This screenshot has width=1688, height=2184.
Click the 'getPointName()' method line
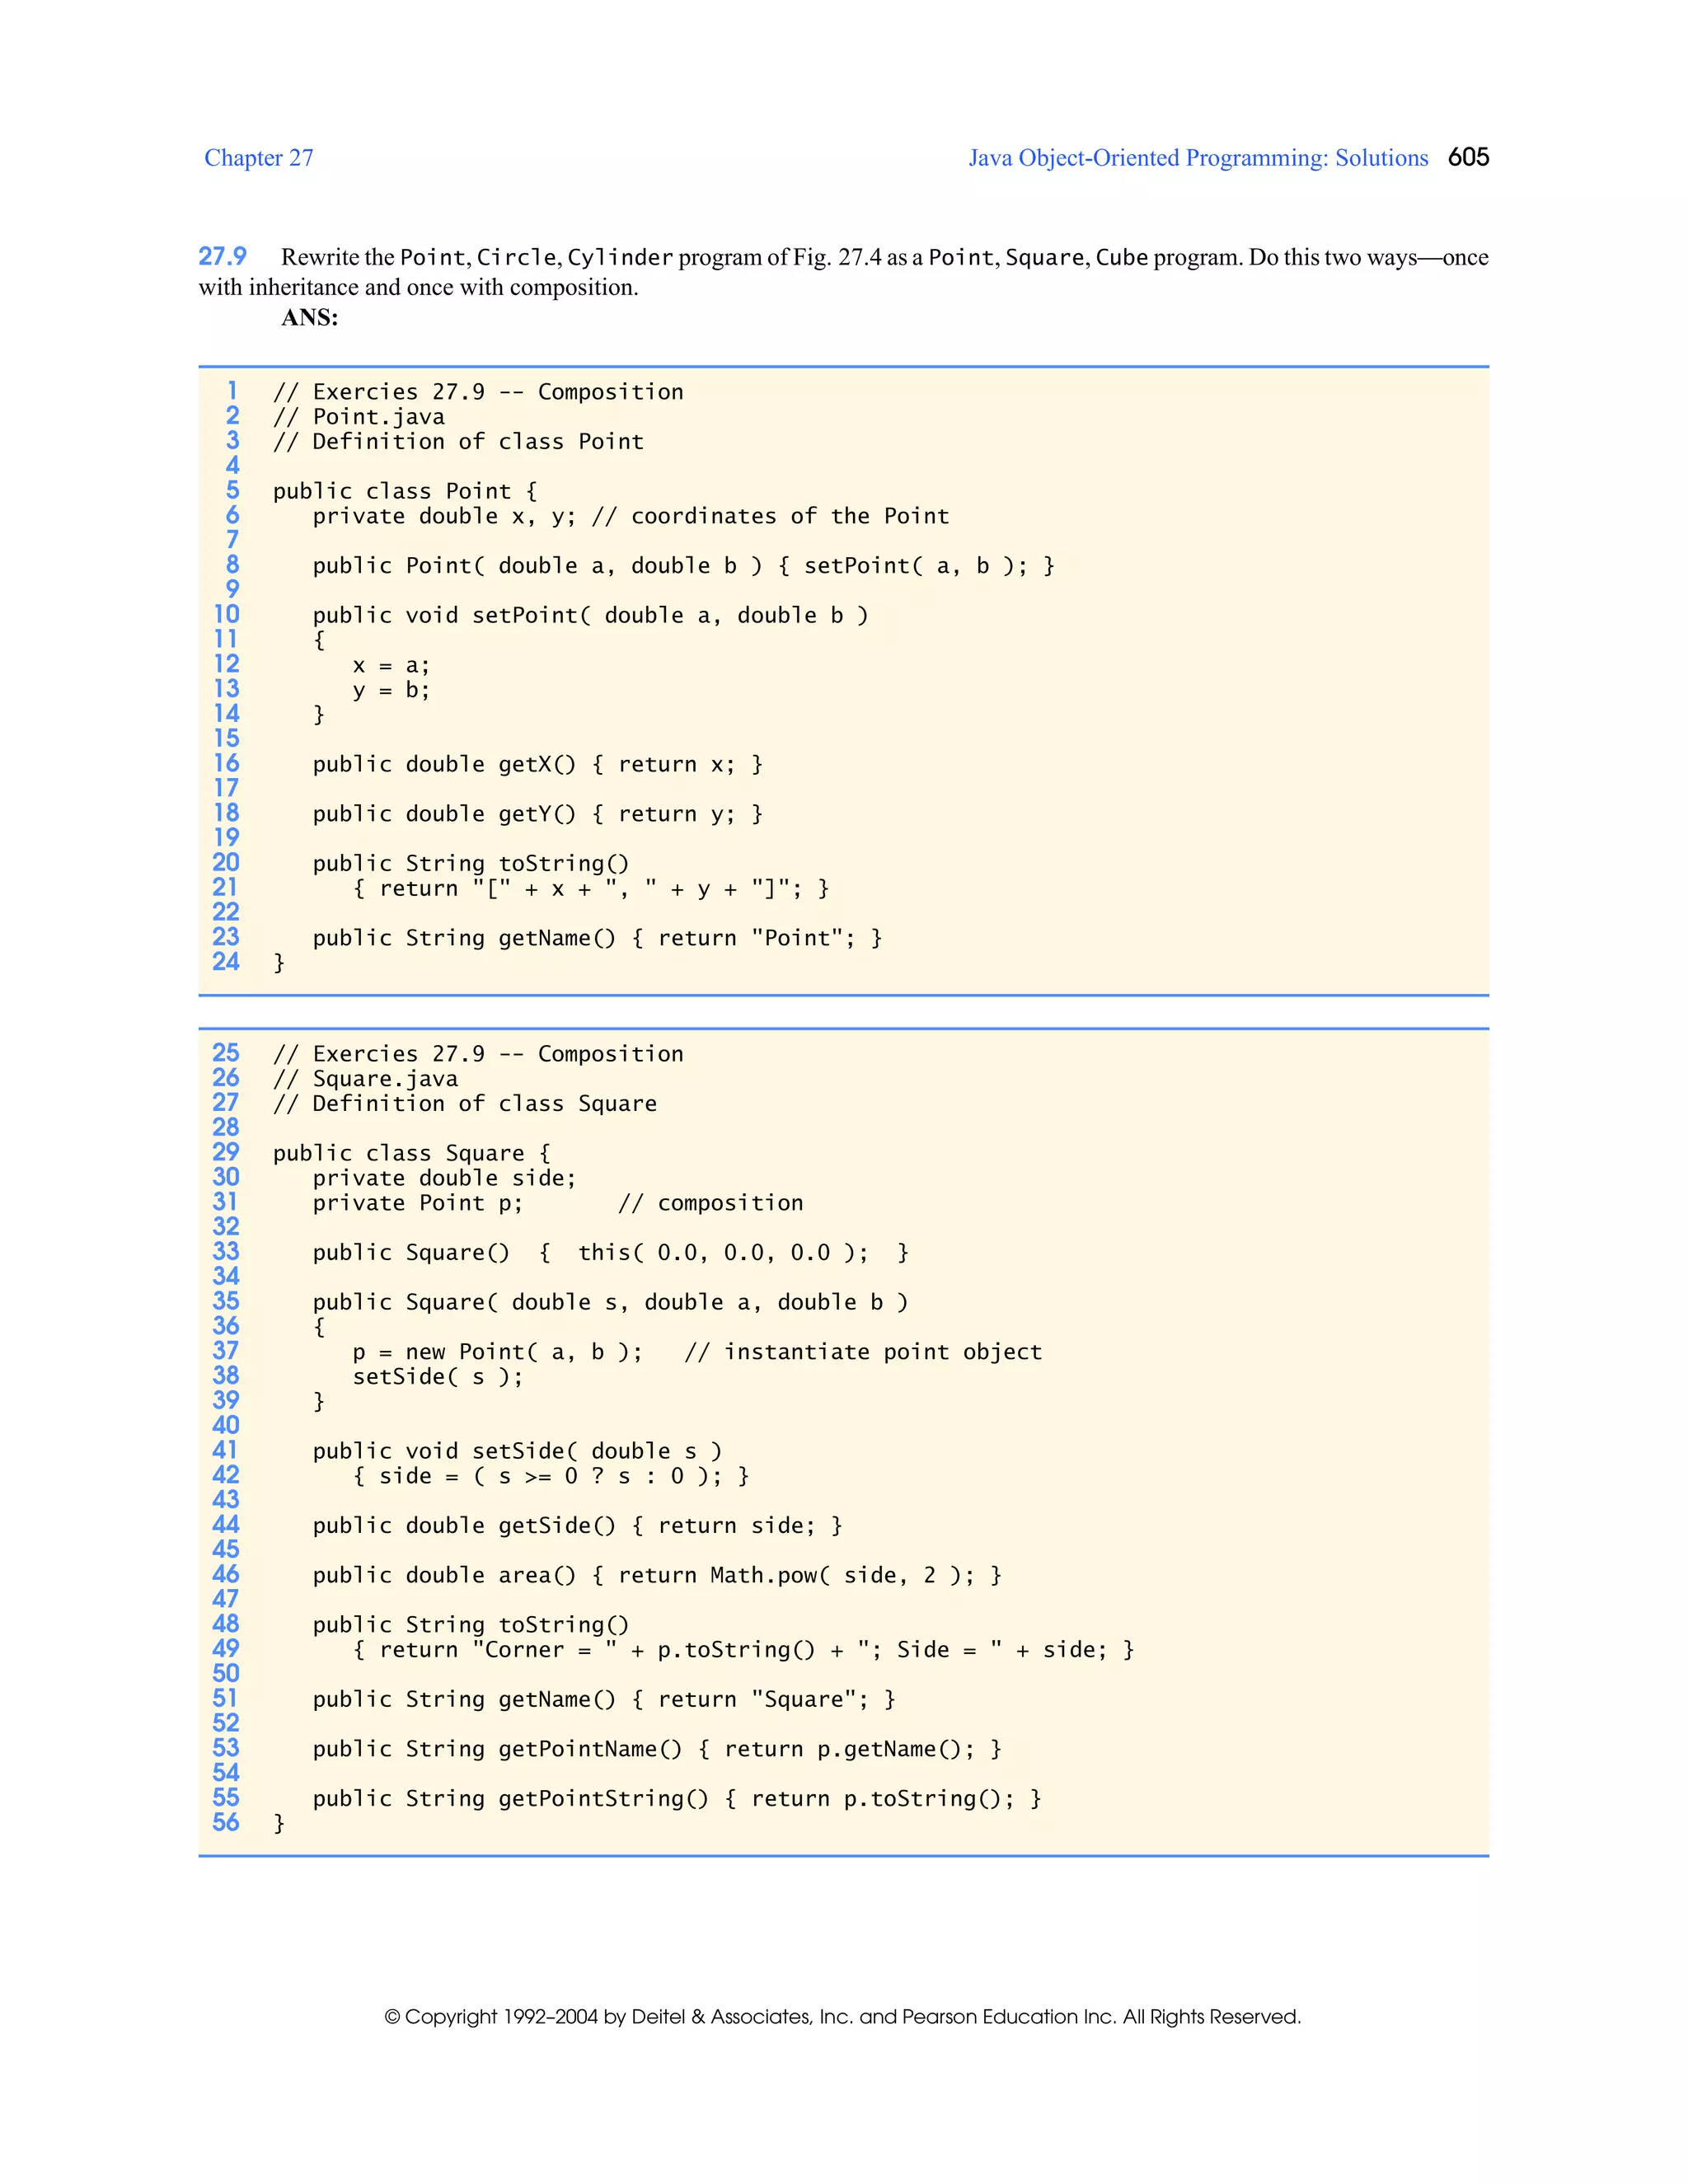point(657,1749)
